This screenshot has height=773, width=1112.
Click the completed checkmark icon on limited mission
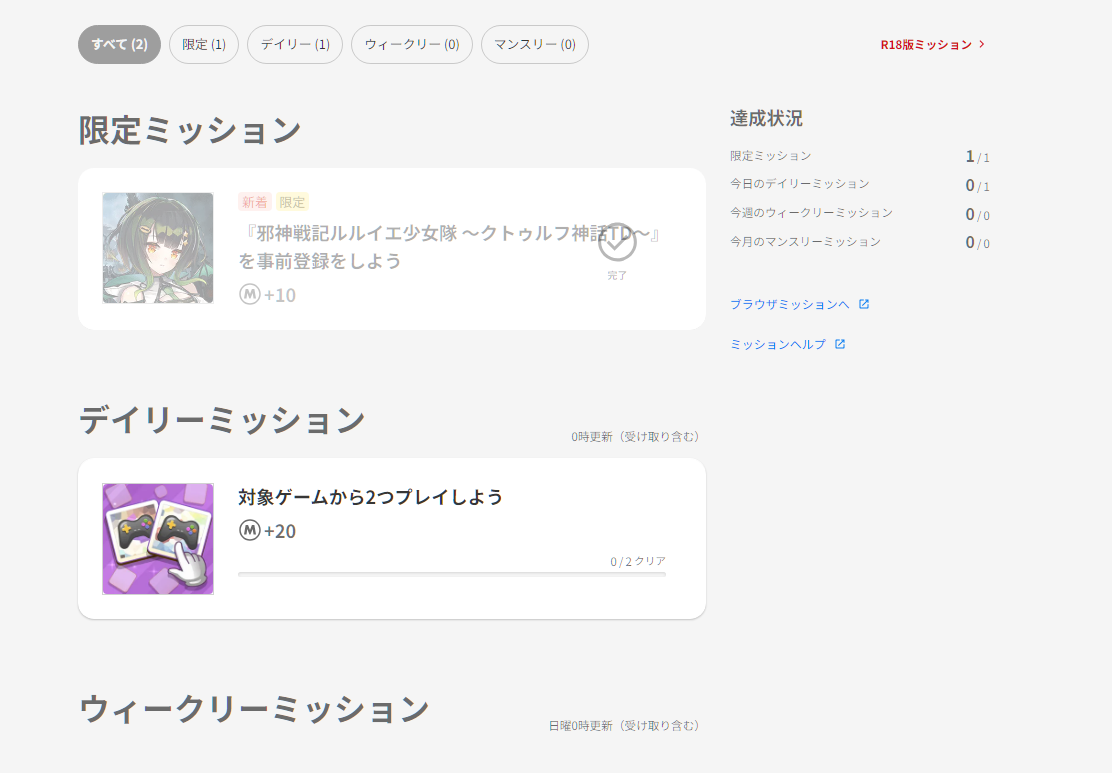tap(617, 242)
